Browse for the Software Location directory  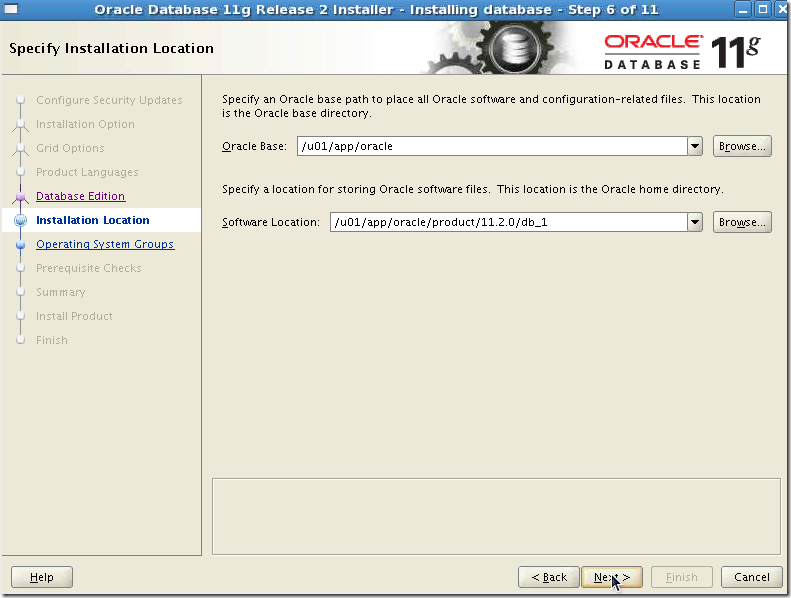pos(742,222)
